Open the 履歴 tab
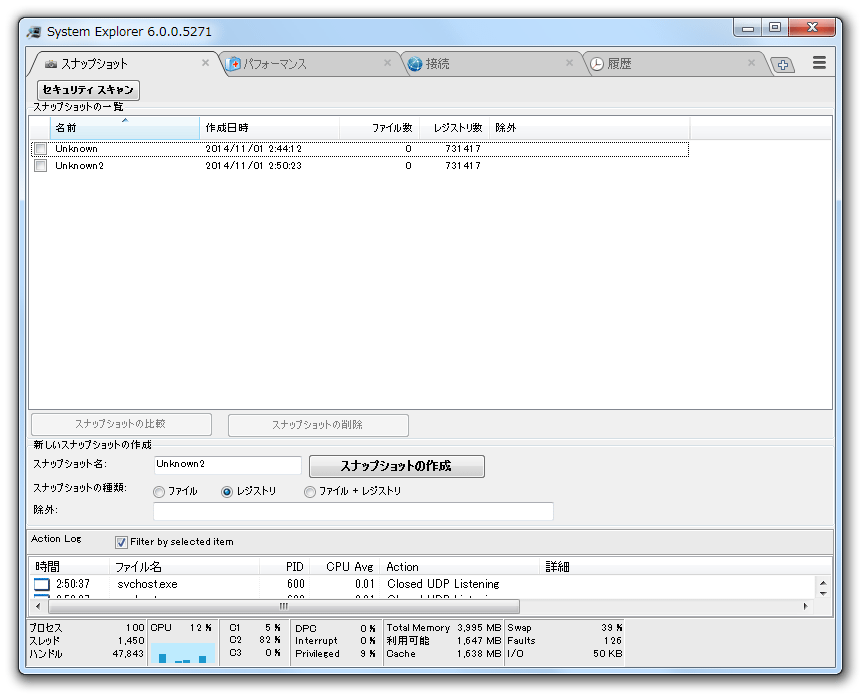The height and width of the screenshot is (697, 864). pos(672,64)
